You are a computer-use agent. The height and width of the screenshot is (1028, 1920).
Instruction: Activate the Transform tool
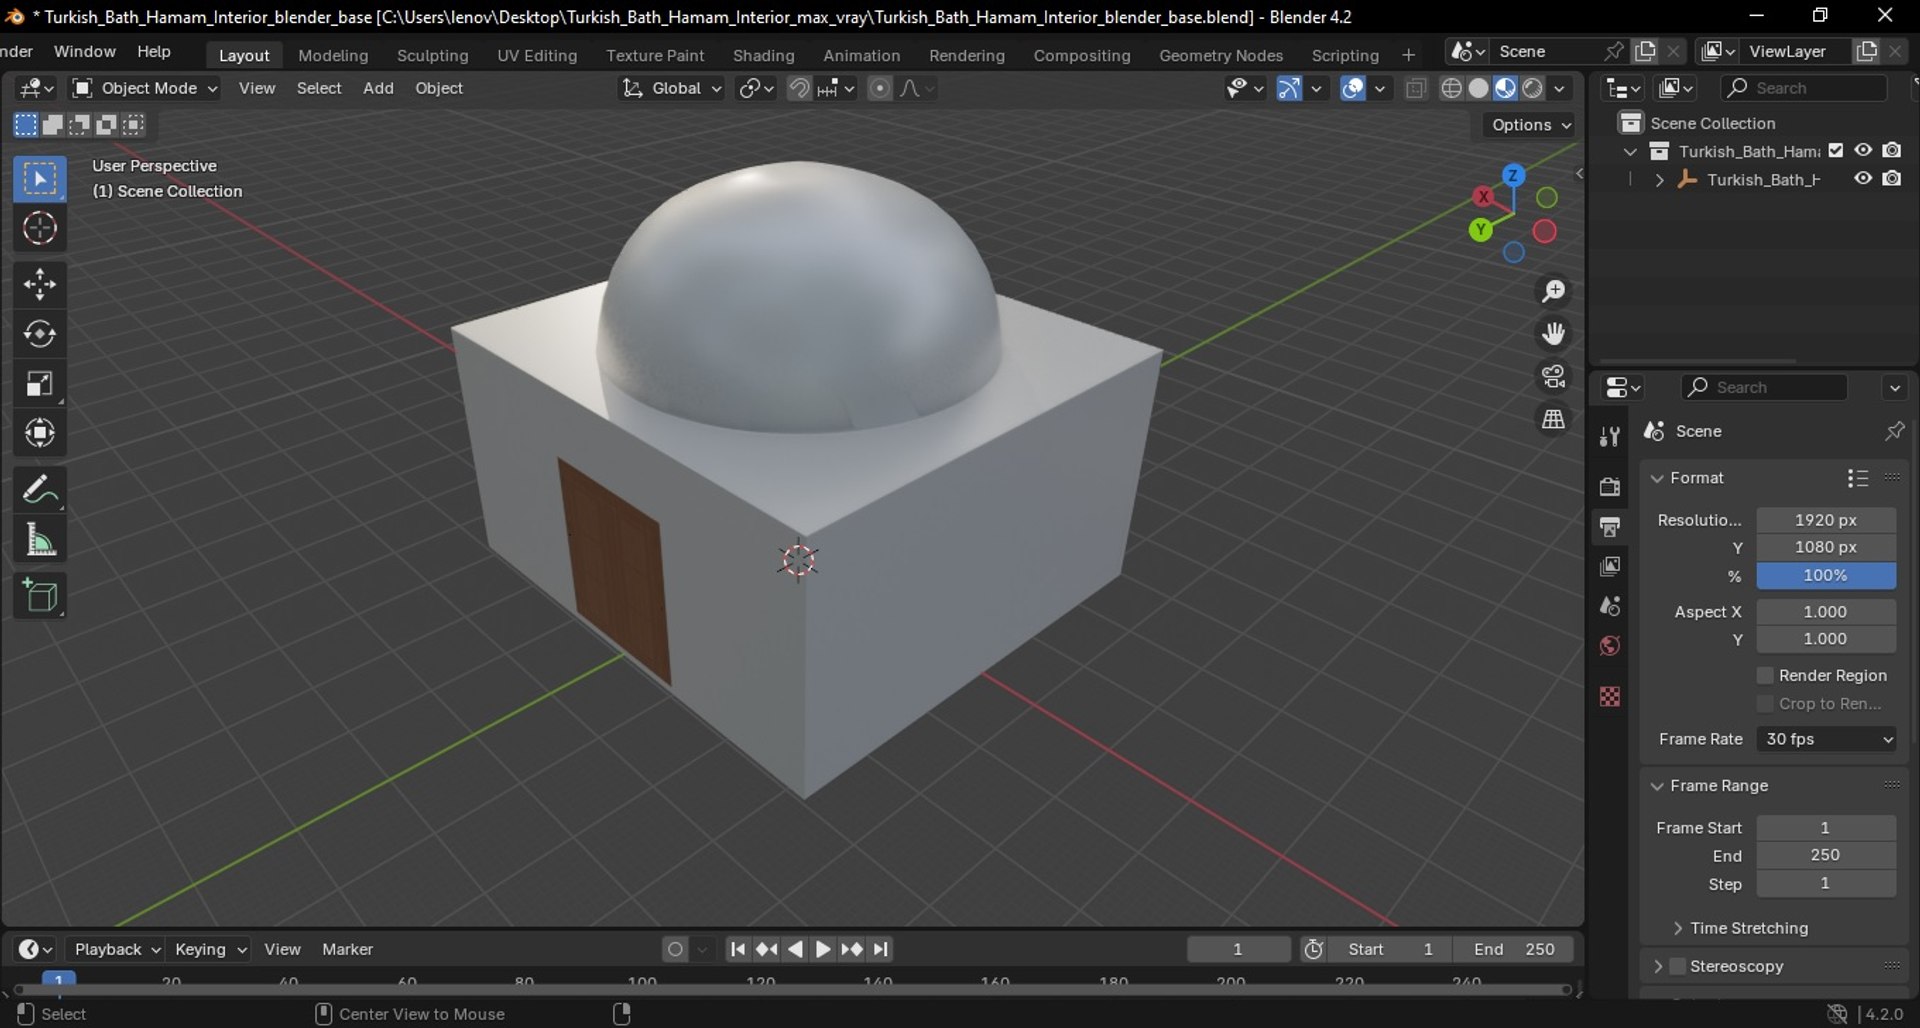point(40,433)
